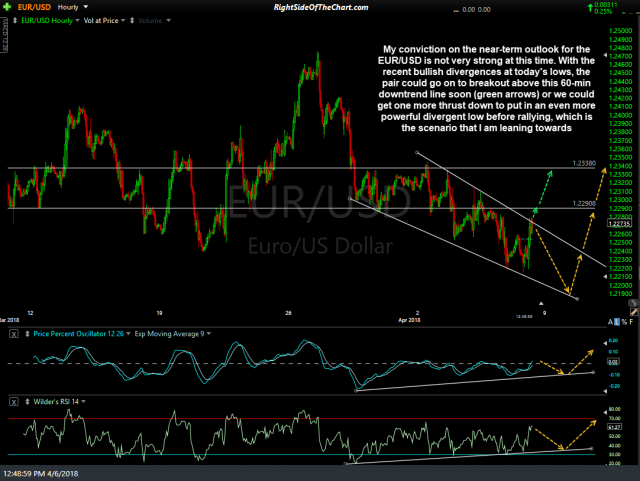
Task: Click the 1.23380 horizontal line label
Action: point(584,163)
